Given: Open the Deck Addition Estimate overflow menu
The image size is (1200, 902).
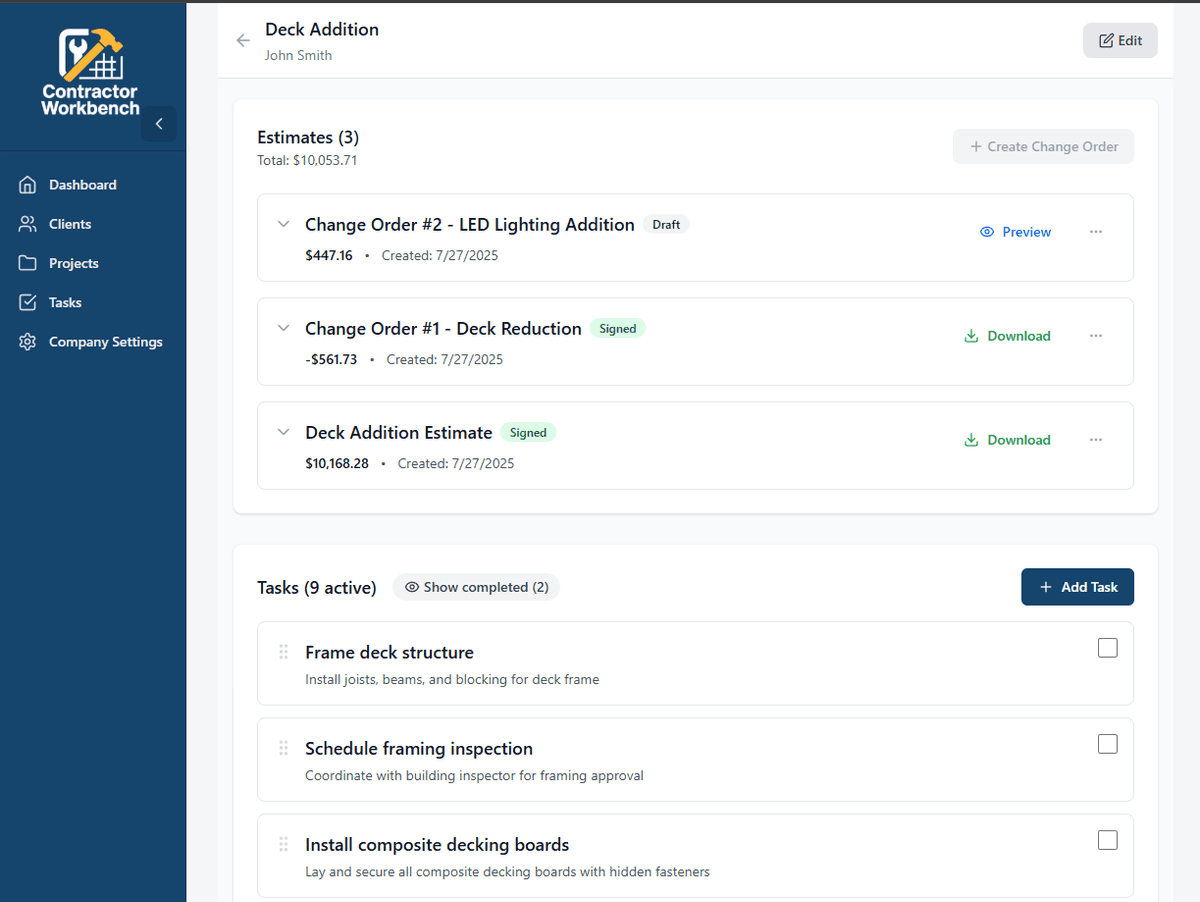Looking at the screenshot, I should [x=1095, y=439].
